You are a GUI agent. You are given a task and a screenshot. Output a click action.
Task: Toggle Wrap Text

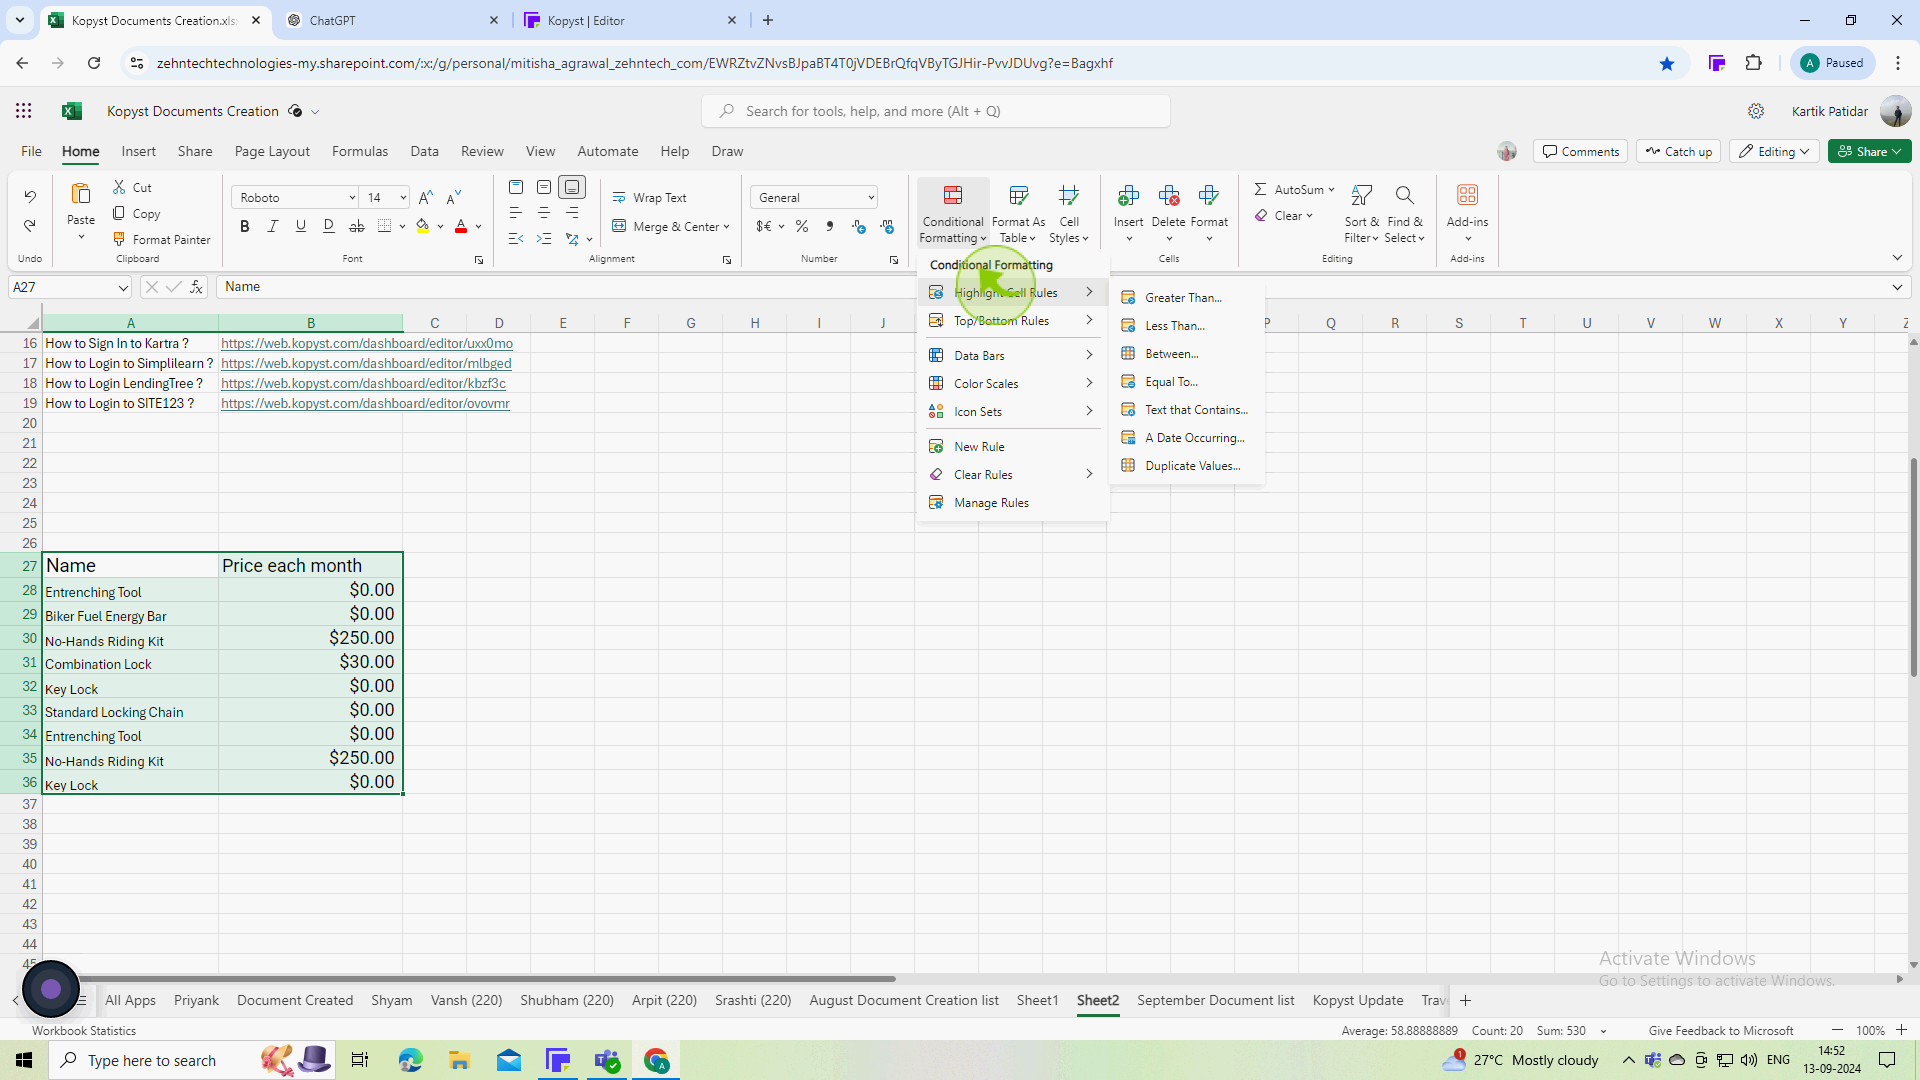650,198
